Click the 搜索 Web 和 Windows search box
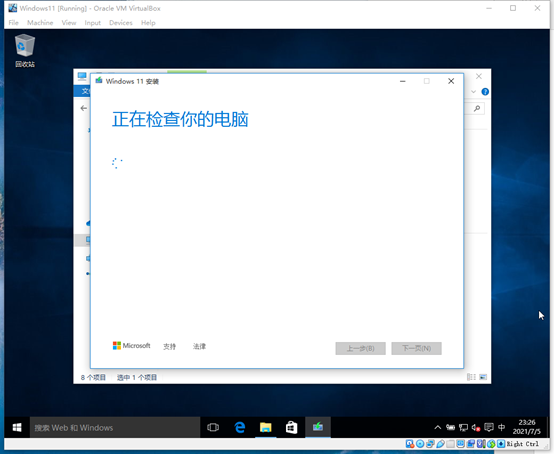 [115, 428]
